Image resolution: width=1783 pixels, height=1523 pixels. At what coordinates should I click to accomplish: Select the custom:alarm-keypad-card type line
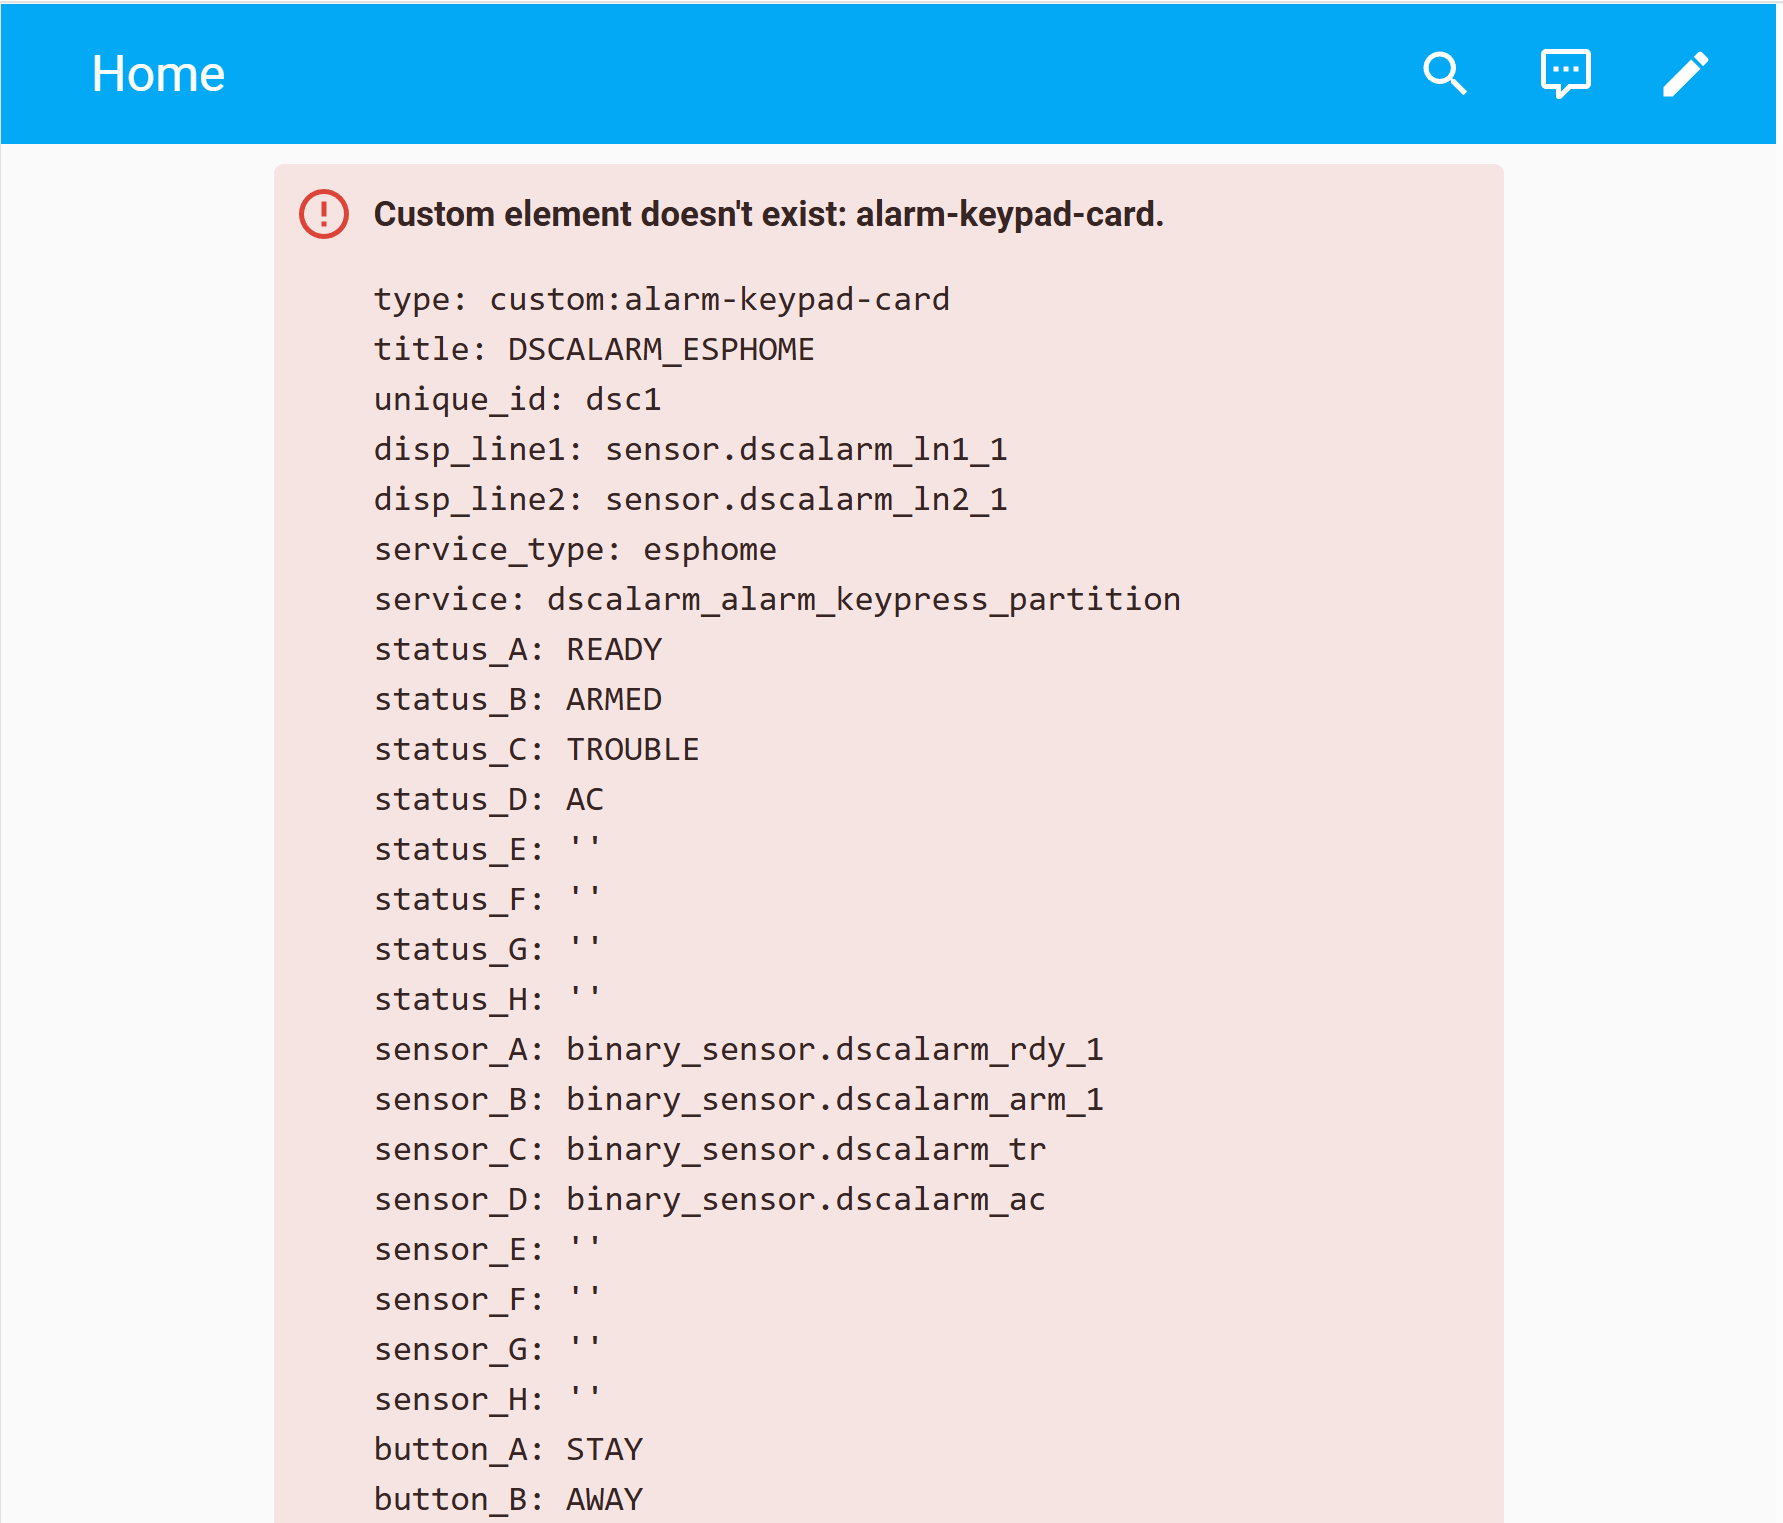(662, 299)
